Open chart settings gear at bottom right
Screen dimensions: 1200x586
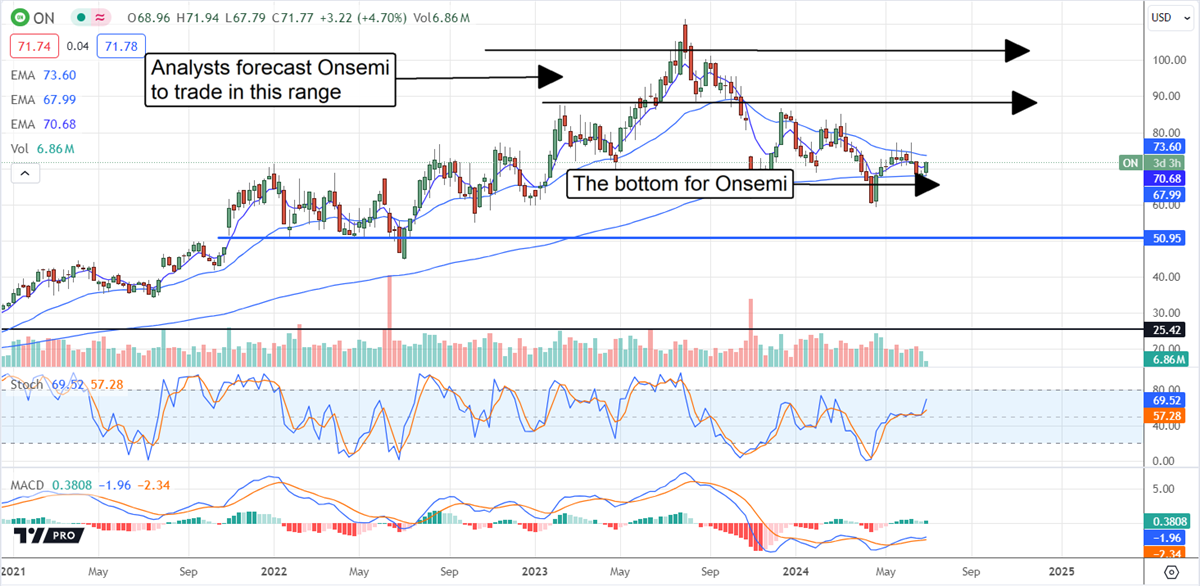click(1172, 572)
